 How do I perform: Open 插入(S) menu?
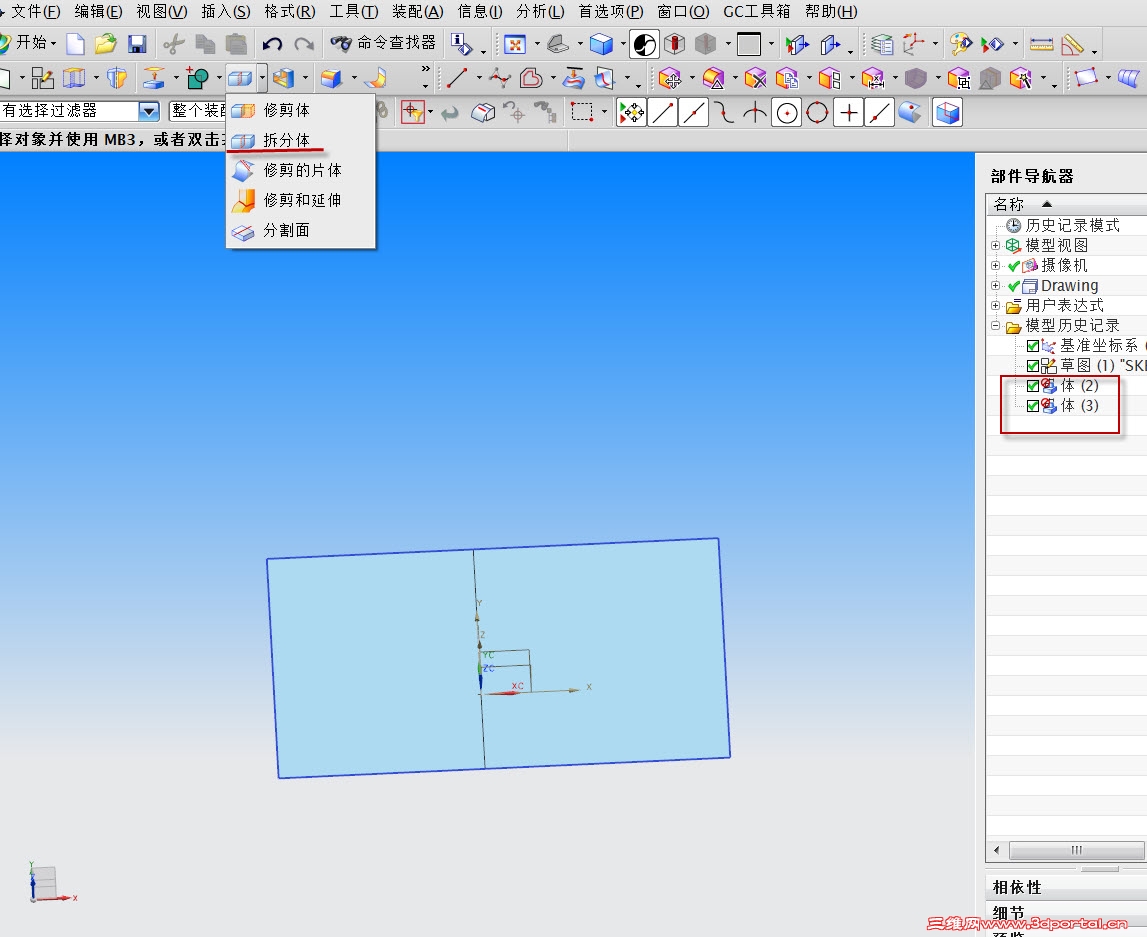tap(225, 11)
